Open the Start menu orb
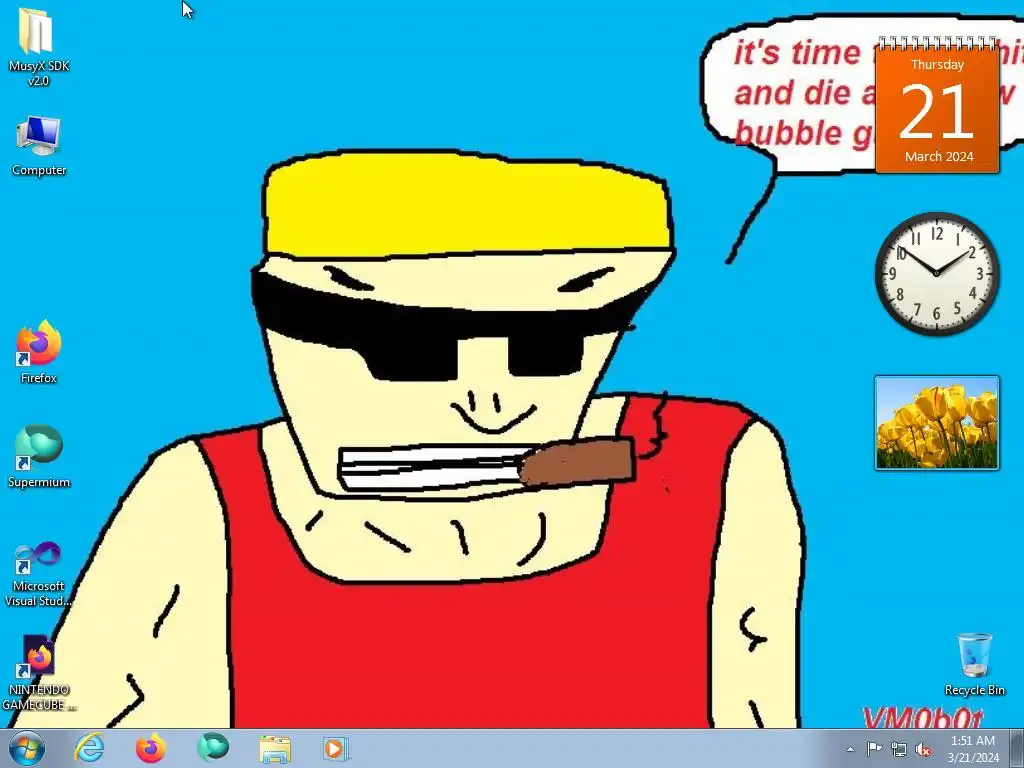The height and width of the screenshot is (768, 1024). pos(27,748)
